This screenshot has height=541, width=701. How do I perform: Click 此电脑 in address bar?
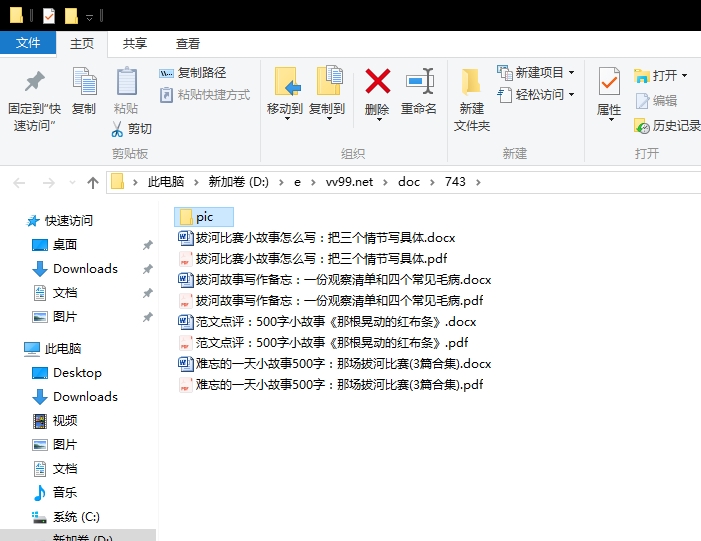pos(166,182)
